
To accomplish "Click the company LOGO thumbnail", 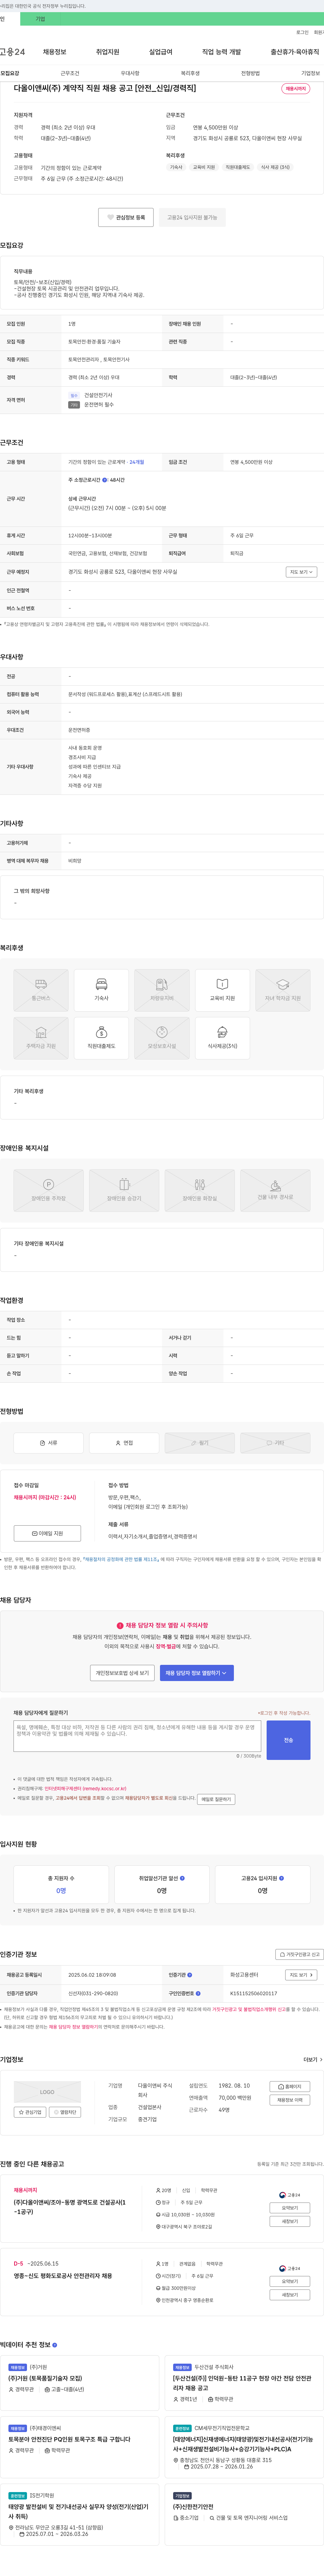I will click(x=47, y=2092).
